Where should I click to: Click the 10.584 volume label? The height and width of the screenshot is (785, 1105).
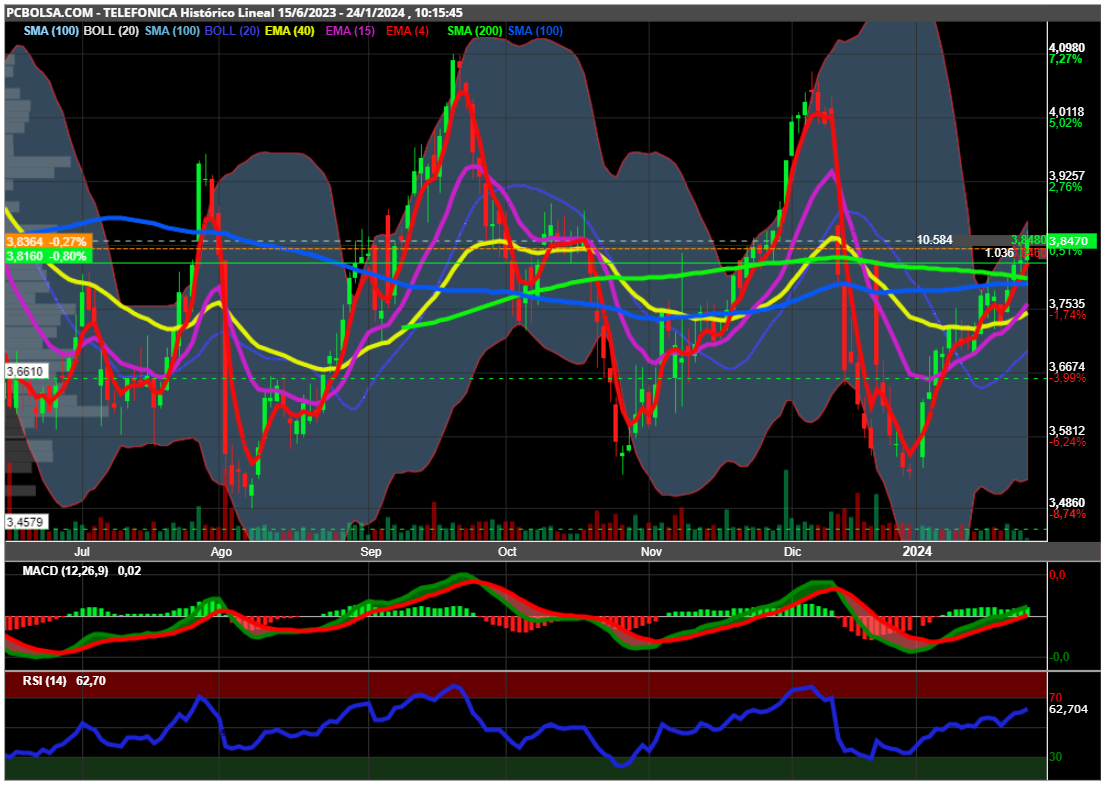(934, 240)
